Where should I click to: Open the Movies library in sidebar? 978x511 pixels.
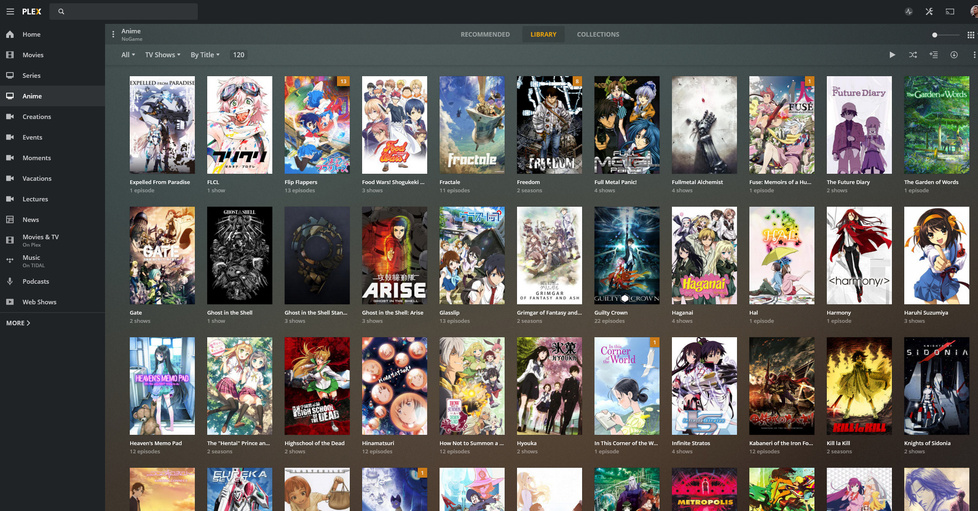pos(52,55)
